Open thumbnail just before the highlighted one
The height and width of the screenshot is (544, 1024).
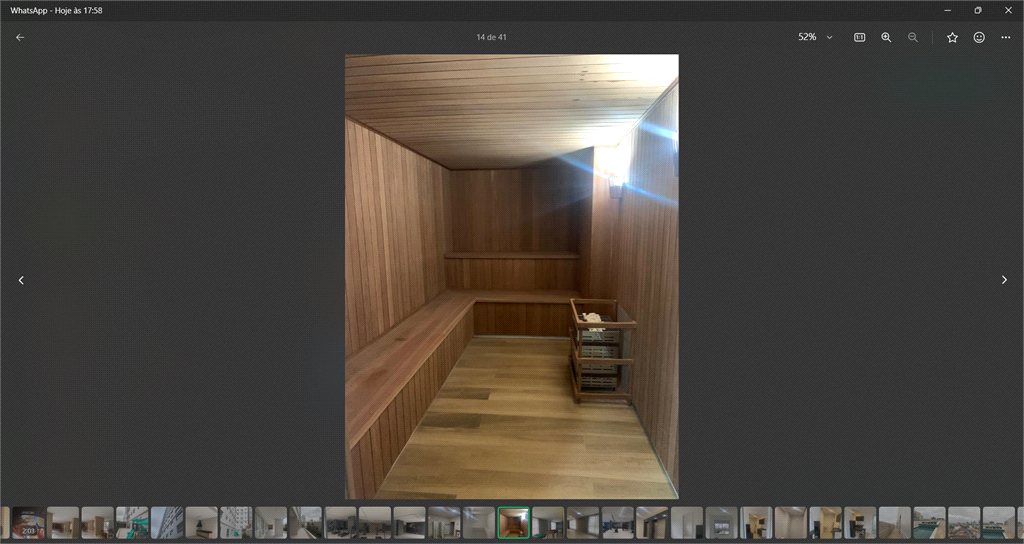(478, 522)
